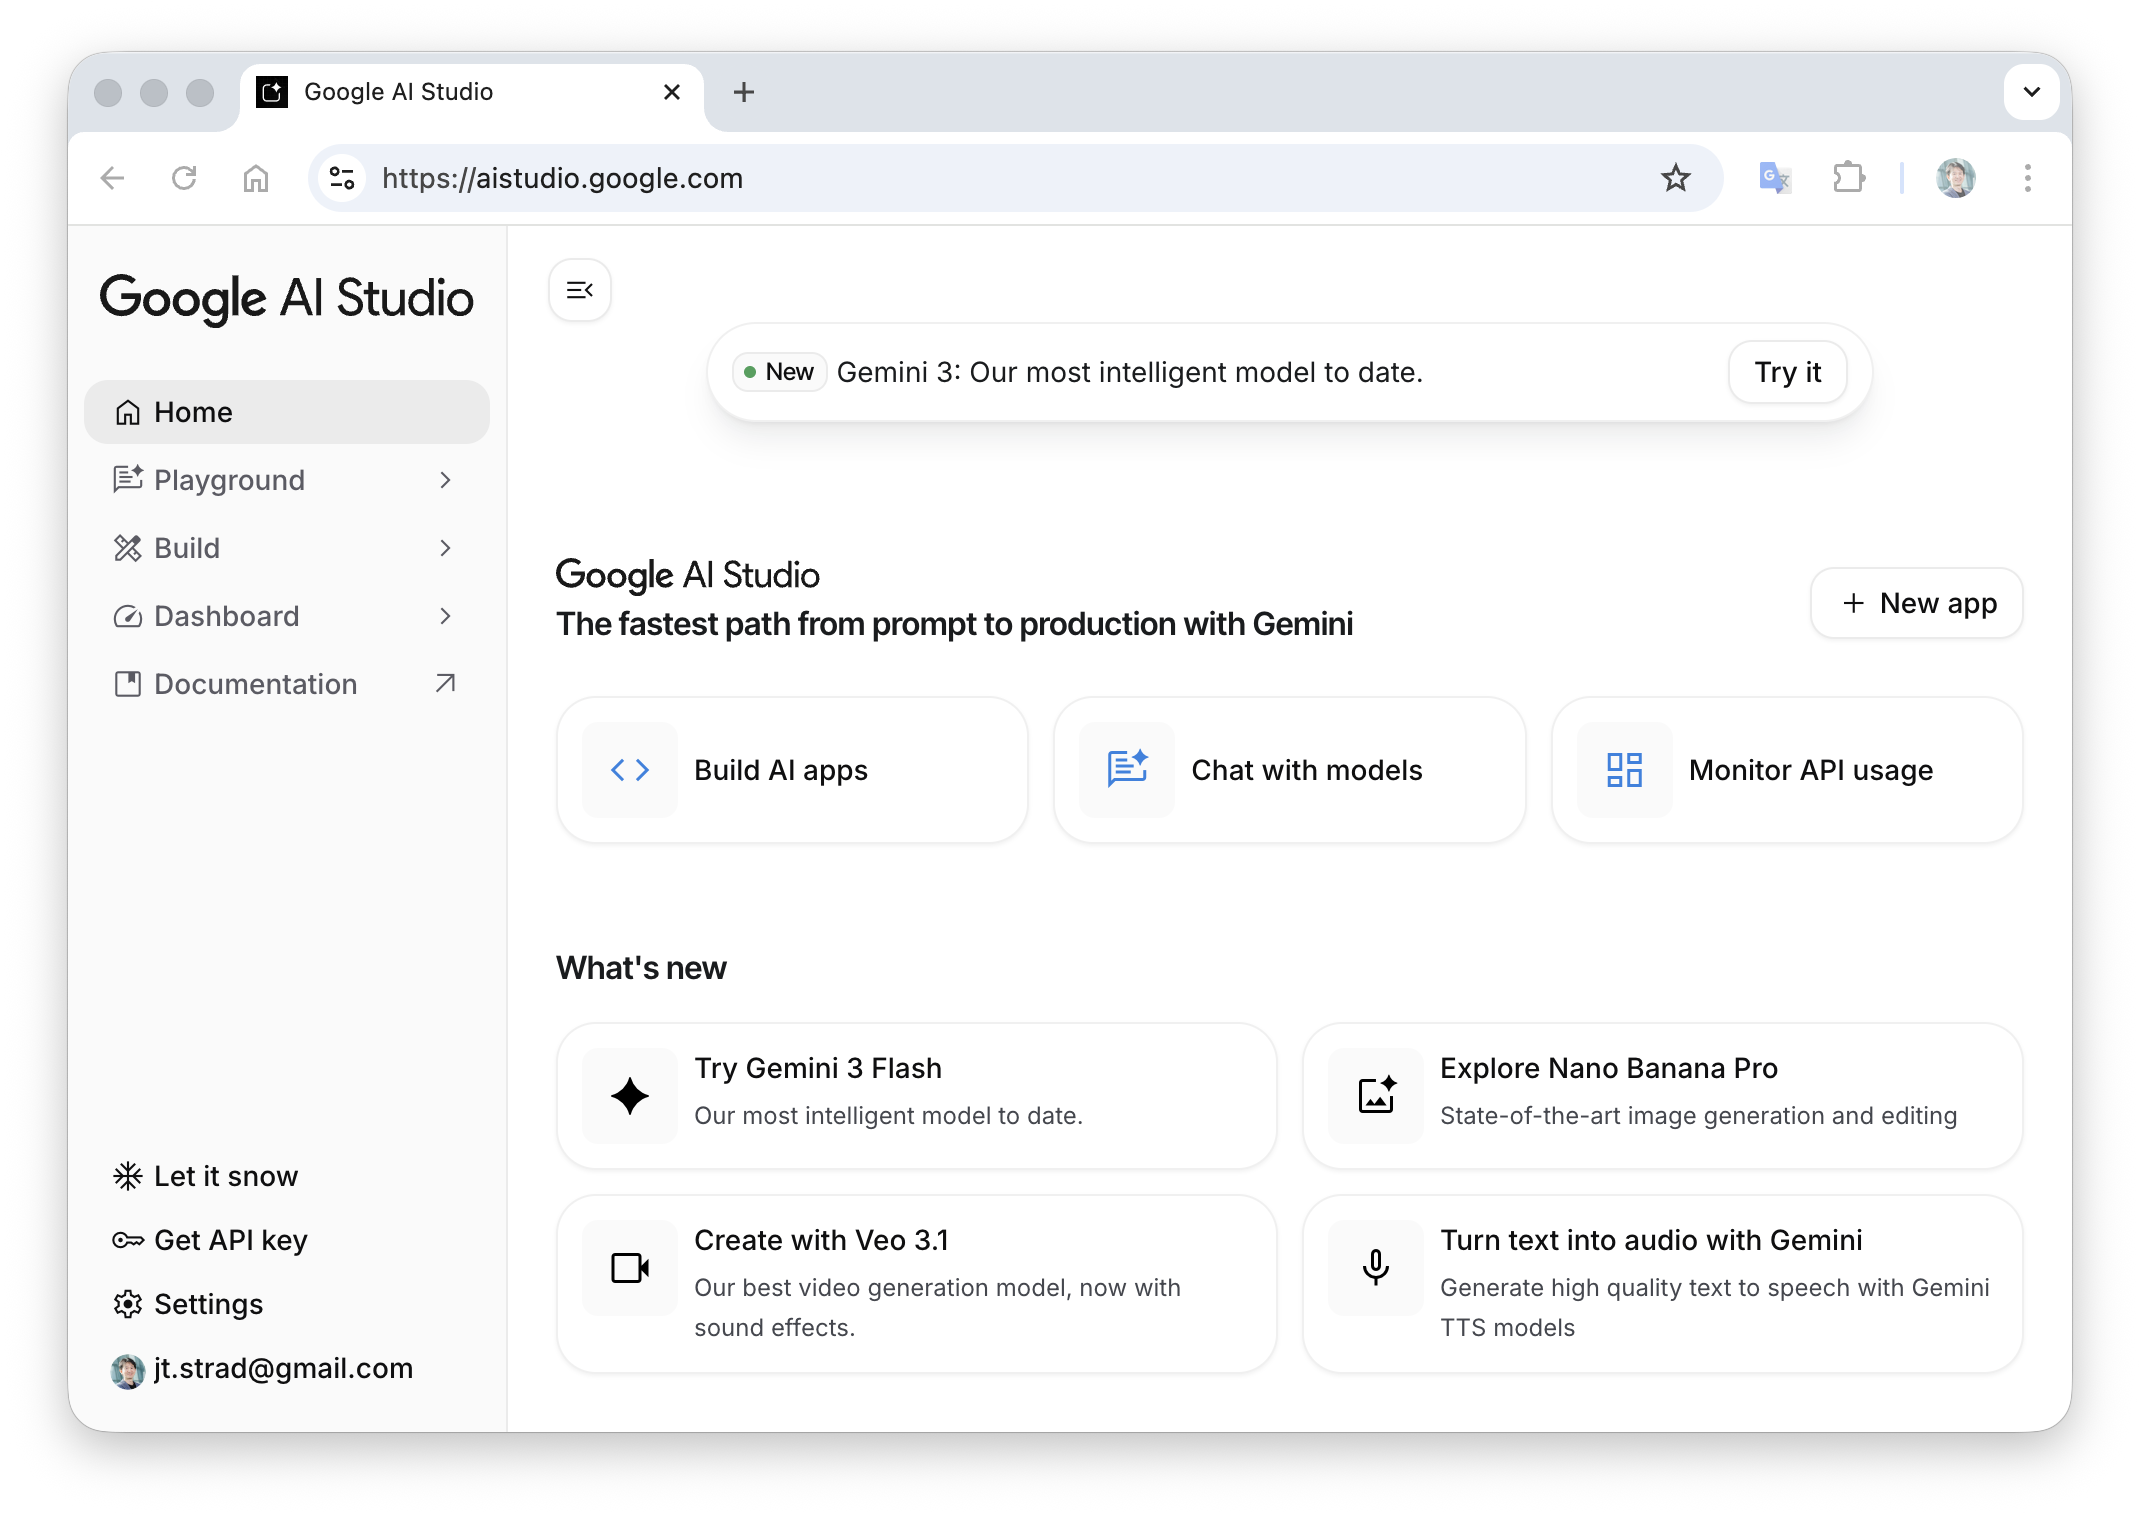This screenshot has height=1516, width=2140.
Task: Expand the Playground menu chevron
Action: [445, 480]
